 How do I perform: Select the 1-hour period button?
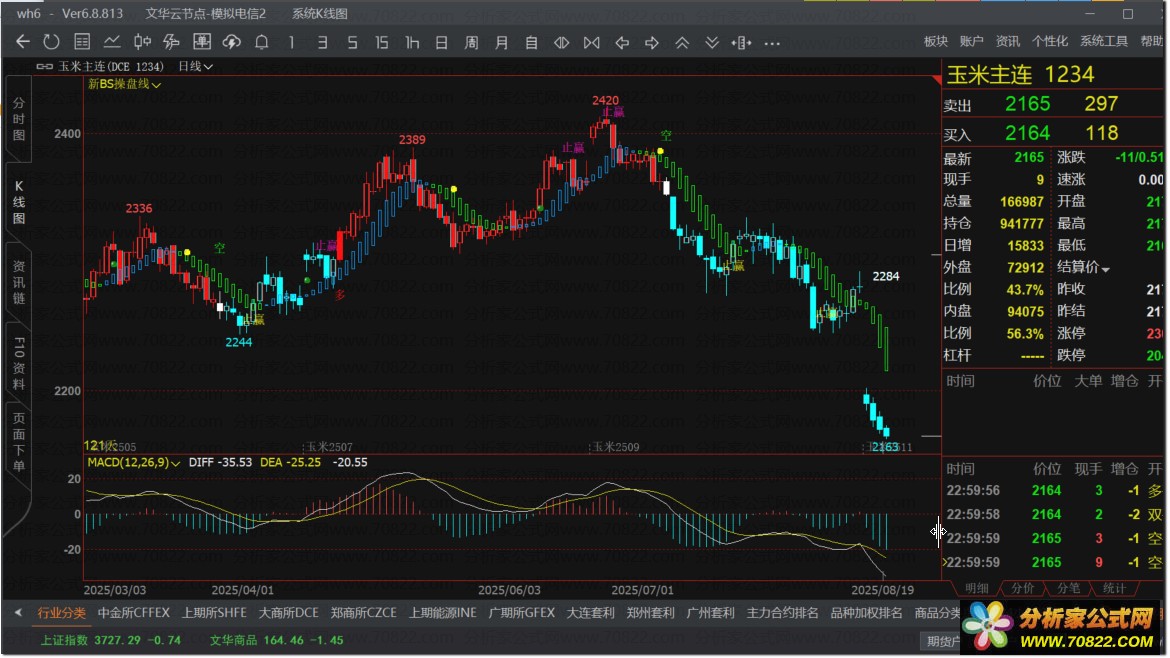(x=411, y=43)
